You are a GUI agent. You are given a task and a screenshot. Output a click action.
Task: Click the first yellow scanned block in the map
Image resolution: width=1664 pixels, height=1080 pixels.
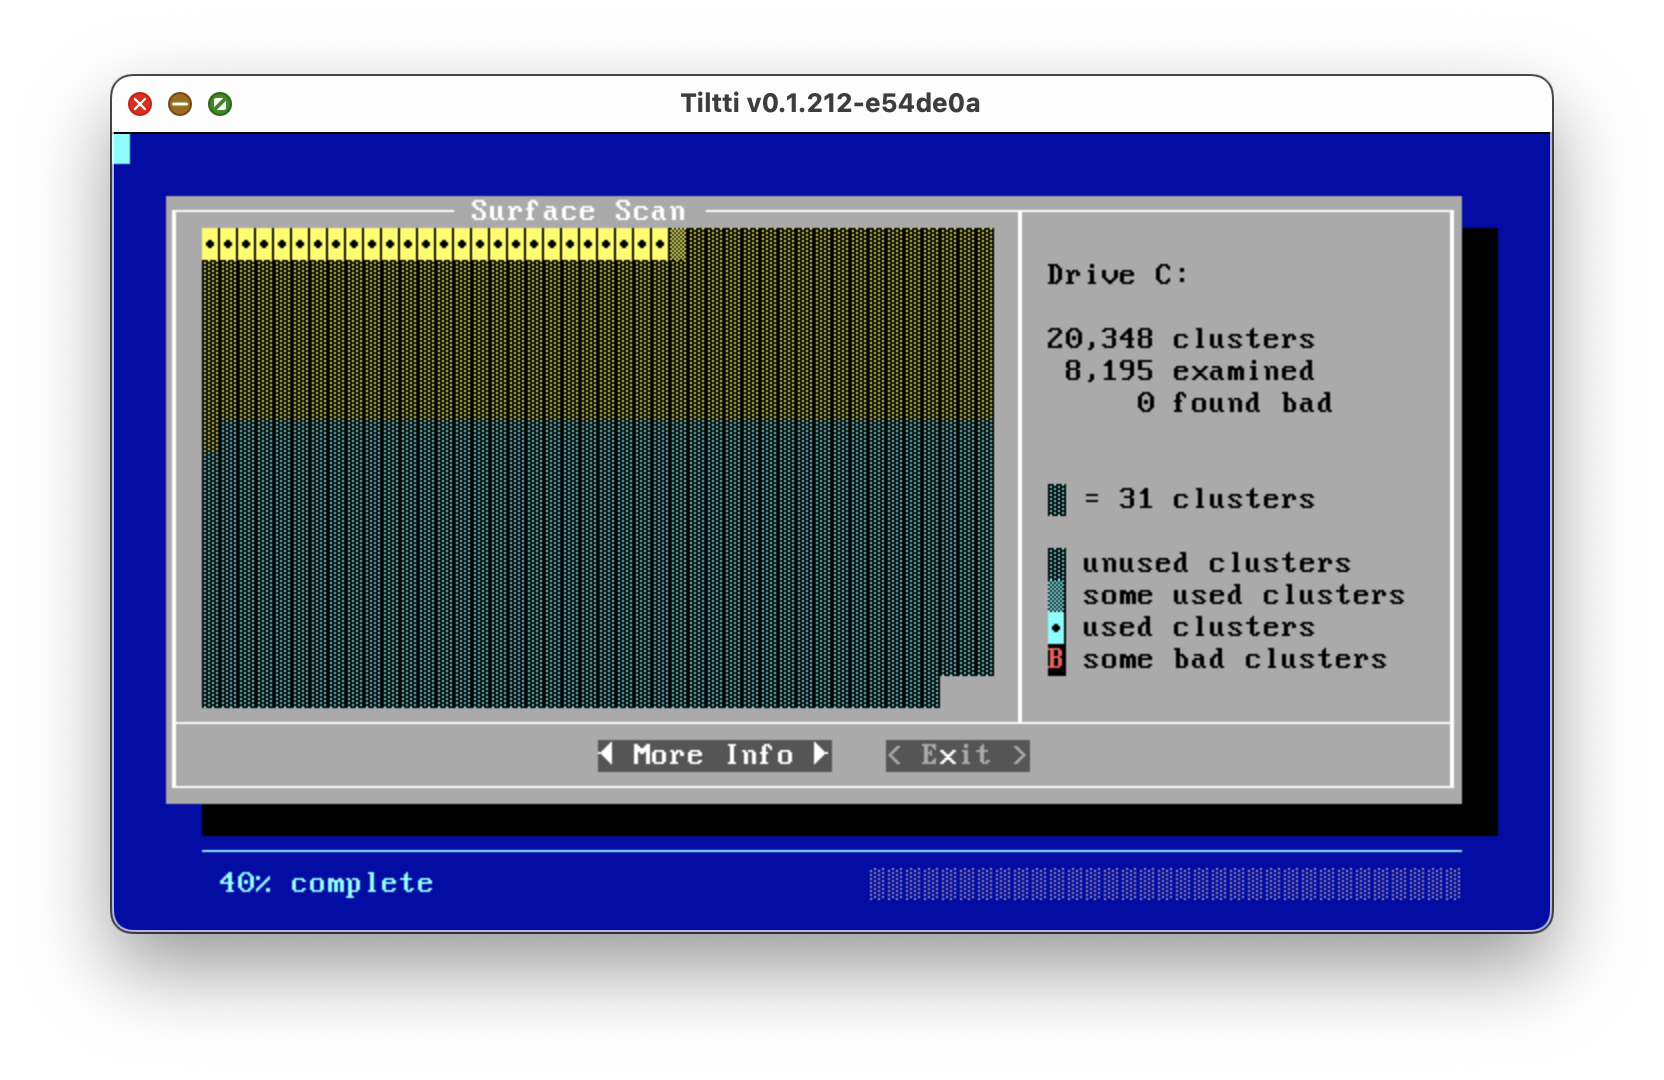coord(211,244)
